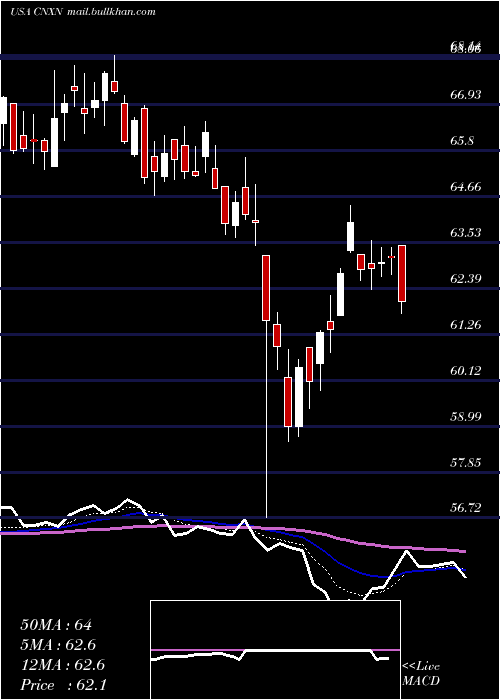Click the 57.85 price axis label
The image size is (500, 700).
pos(466,462)
